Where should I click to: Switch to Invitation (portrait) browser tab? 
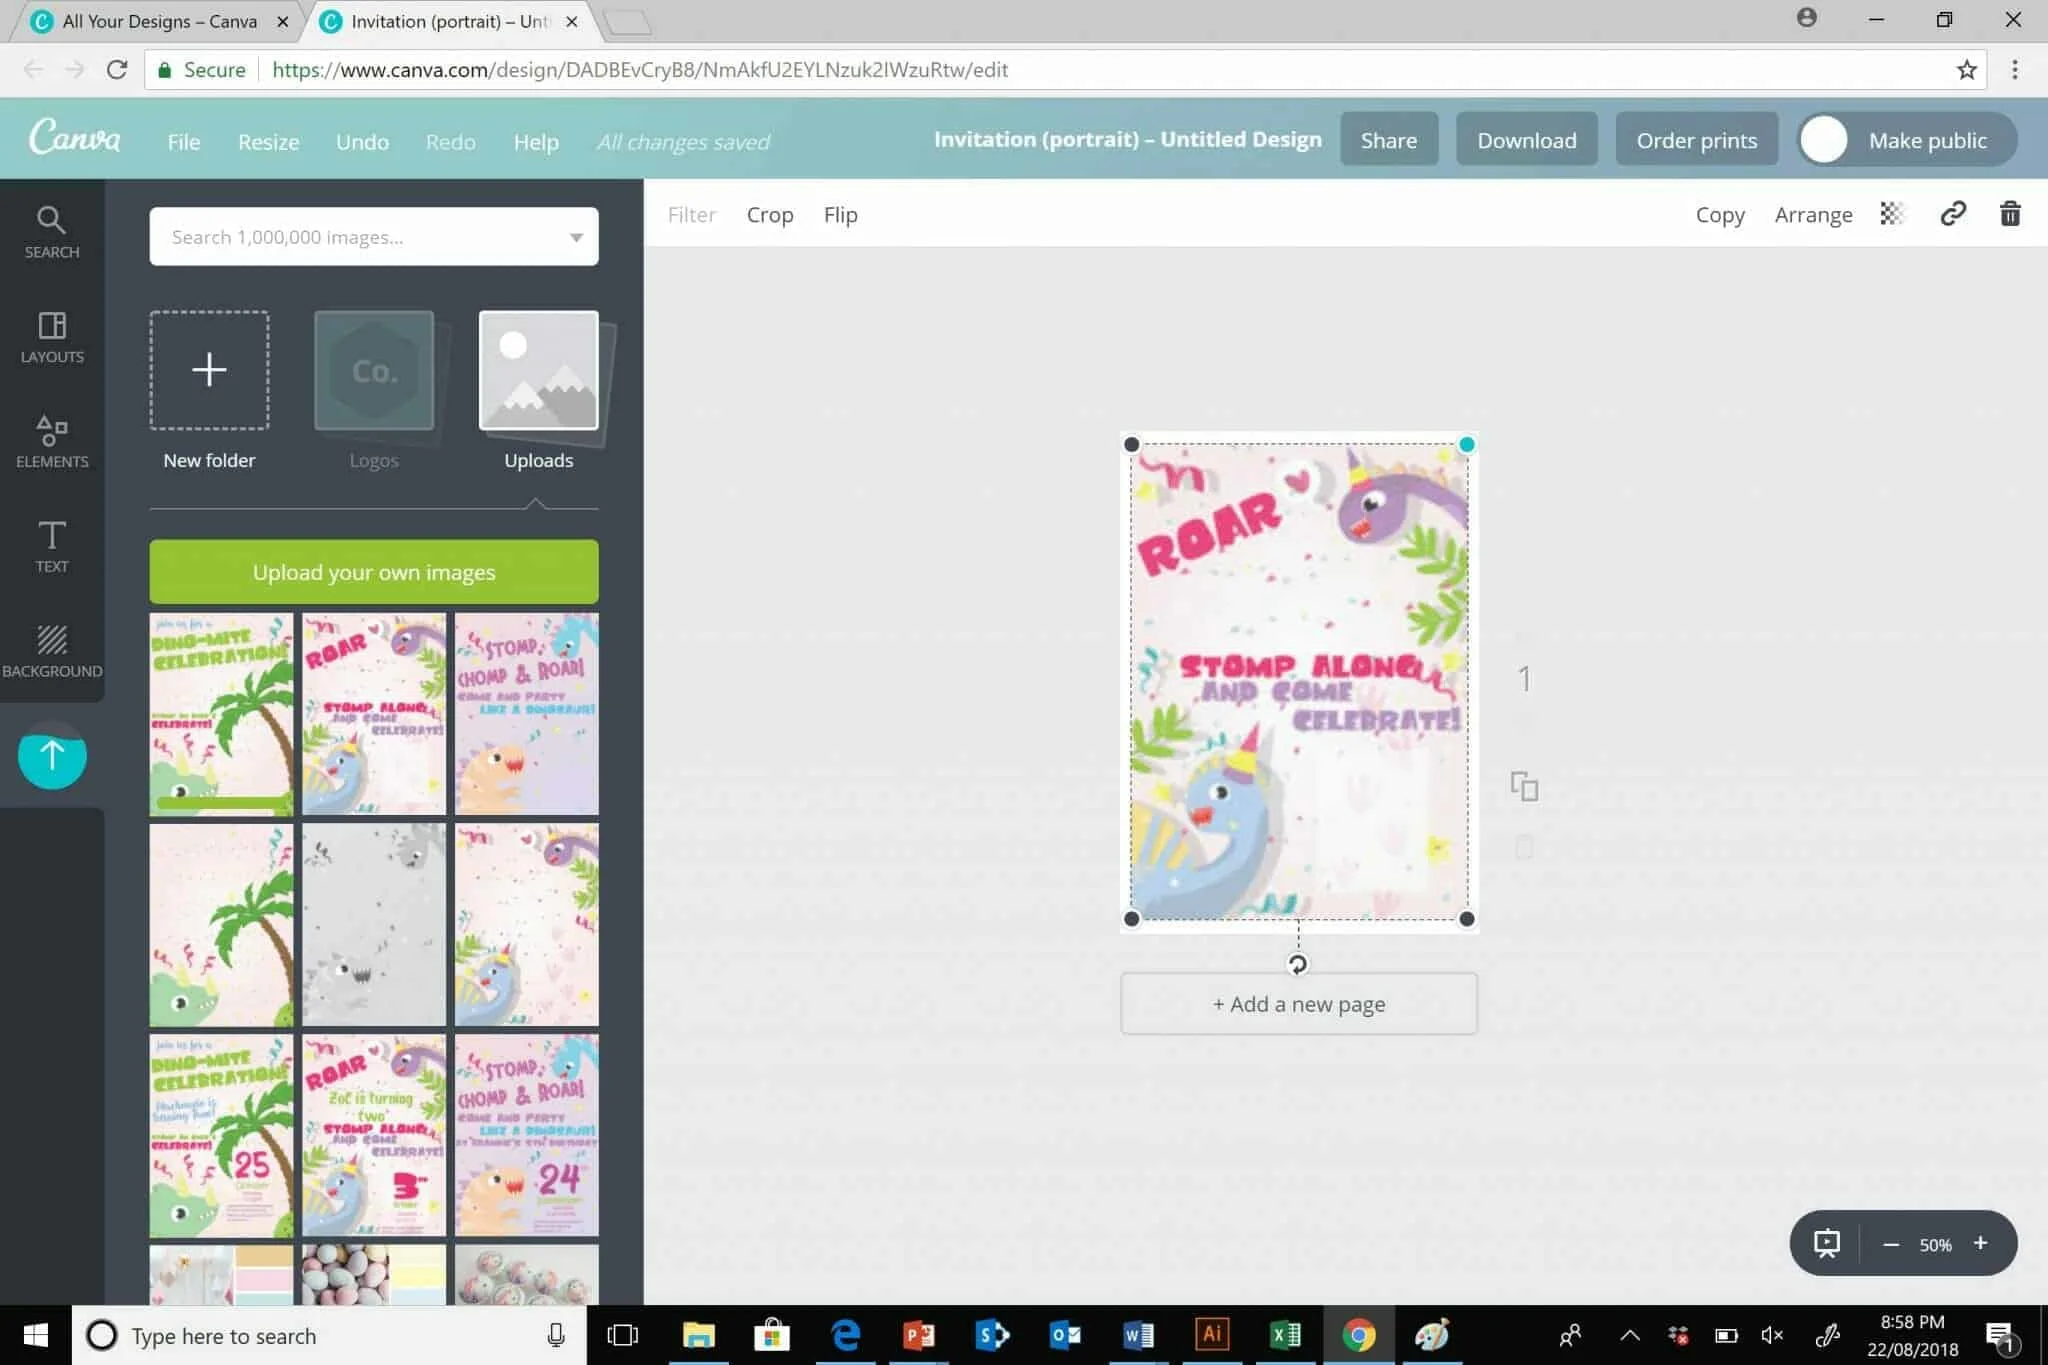pyautogui.click(x=451, y=21)
